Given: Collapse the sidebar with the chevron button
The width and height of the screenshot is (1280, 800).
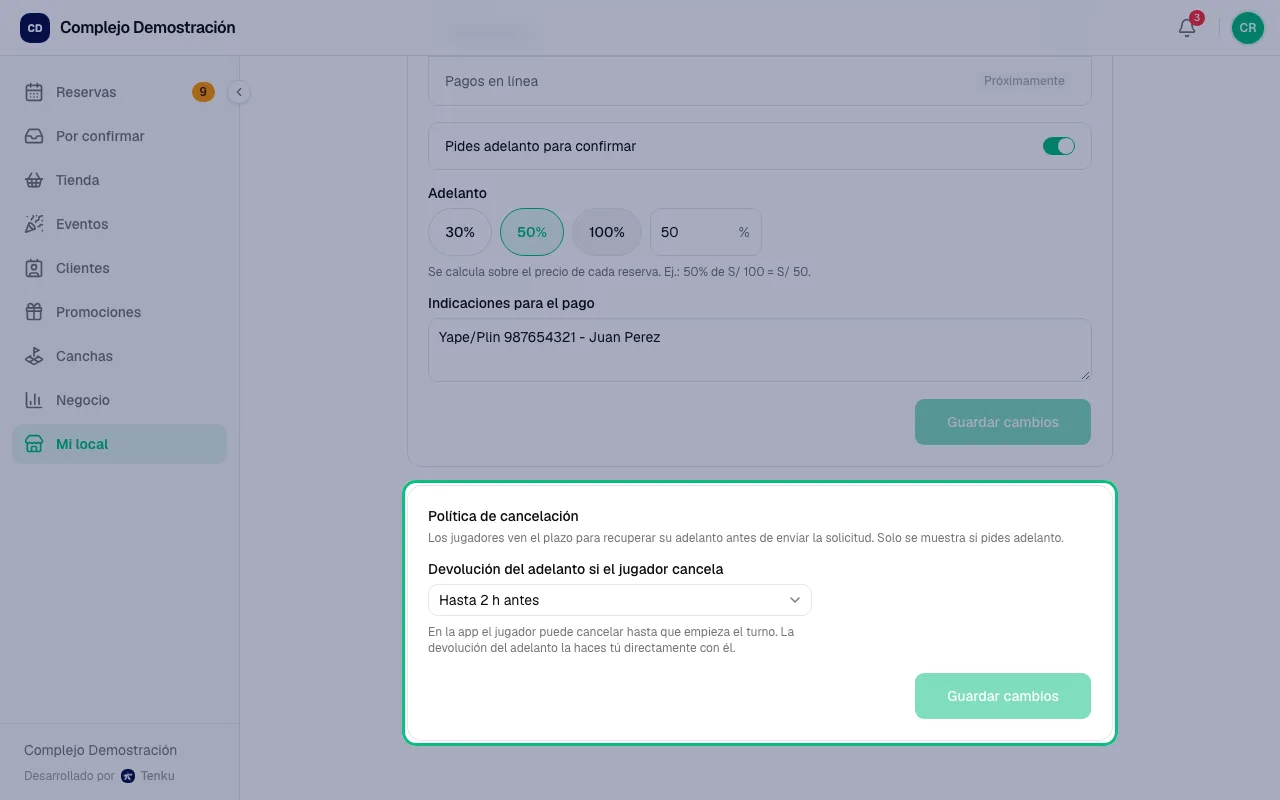Looking at the screenshot, I should coord(239,92).
